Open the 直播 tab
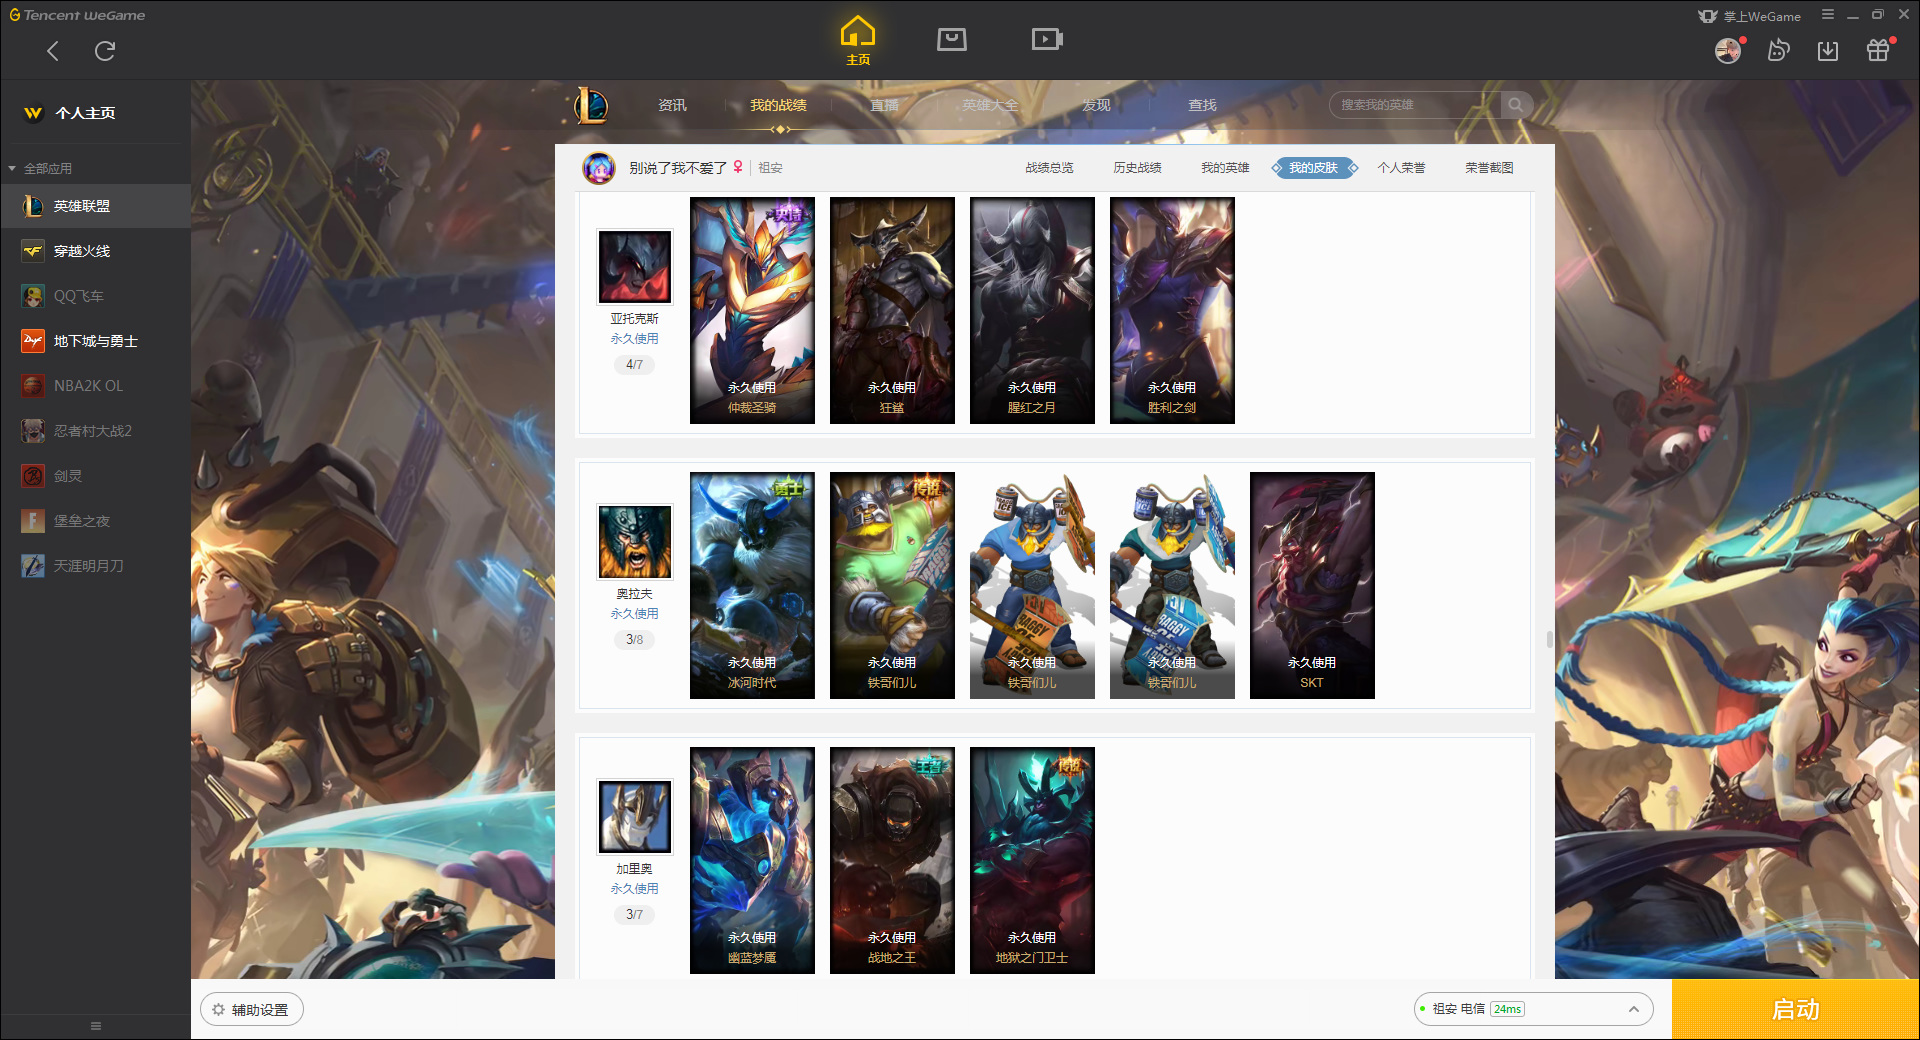Screen dimensions: 1920x1040 [884, 105]
